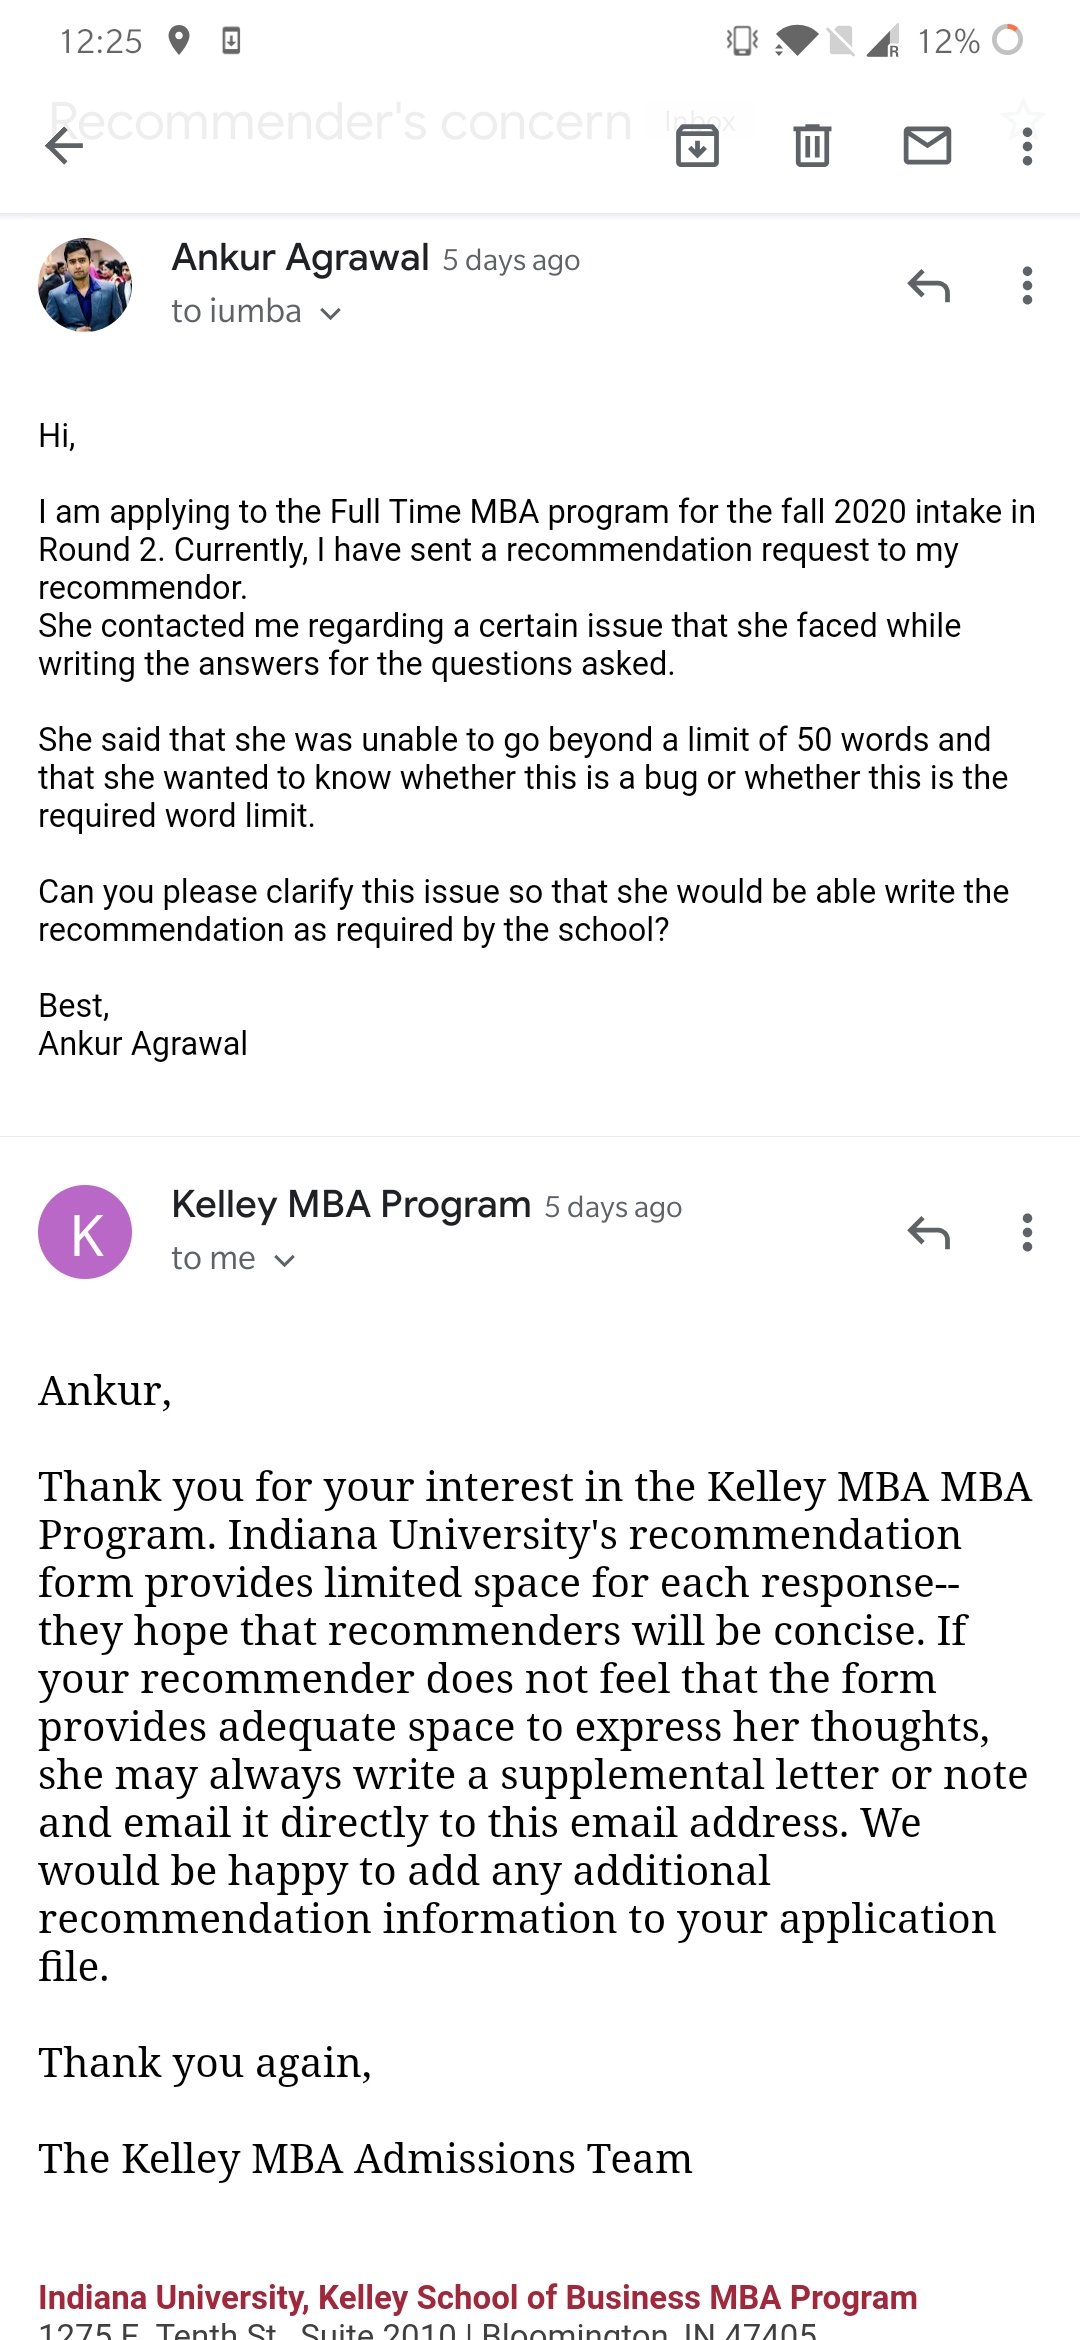The height and width of the screenshot is (2340, 1080).
Task: Open the top-right conversation options menu
Action: click(x=1026, y=146)
